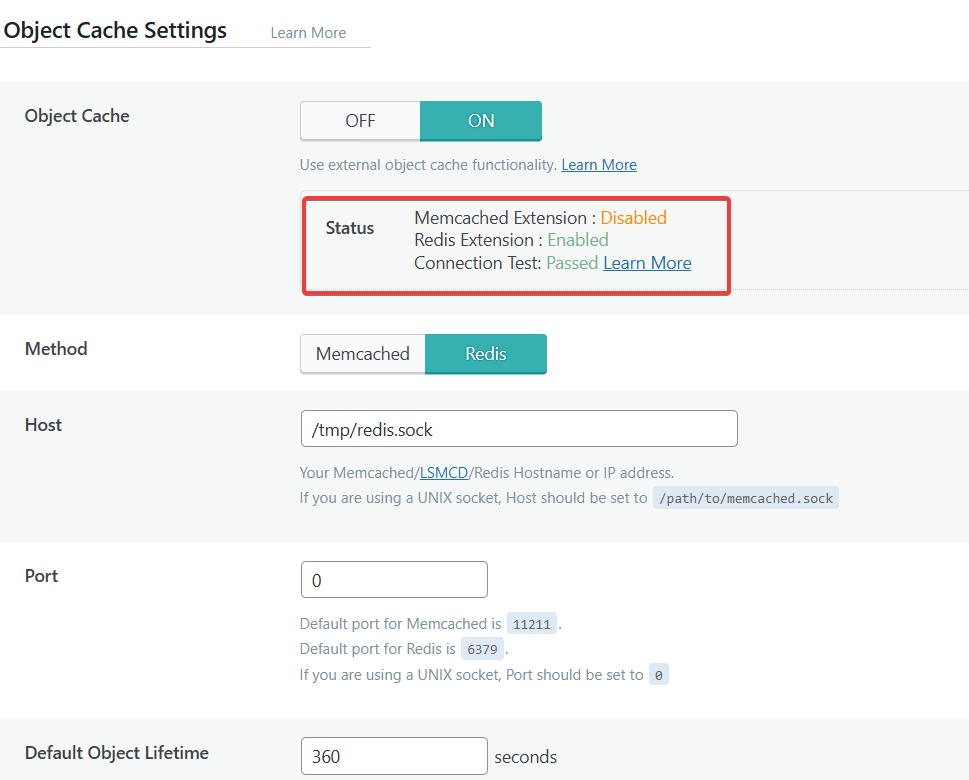This screenshot has width=969, height=780.
Task: Click the Object Cache Settings heading
Action: coord(115,30)
